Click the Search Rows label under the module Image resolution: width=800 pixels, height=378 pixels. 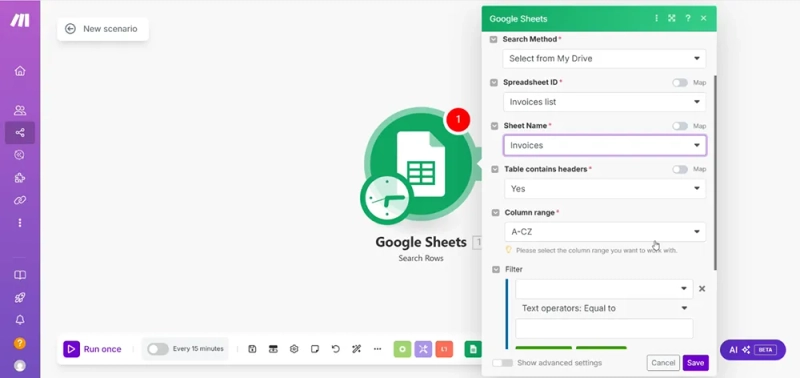pos(421,258)
